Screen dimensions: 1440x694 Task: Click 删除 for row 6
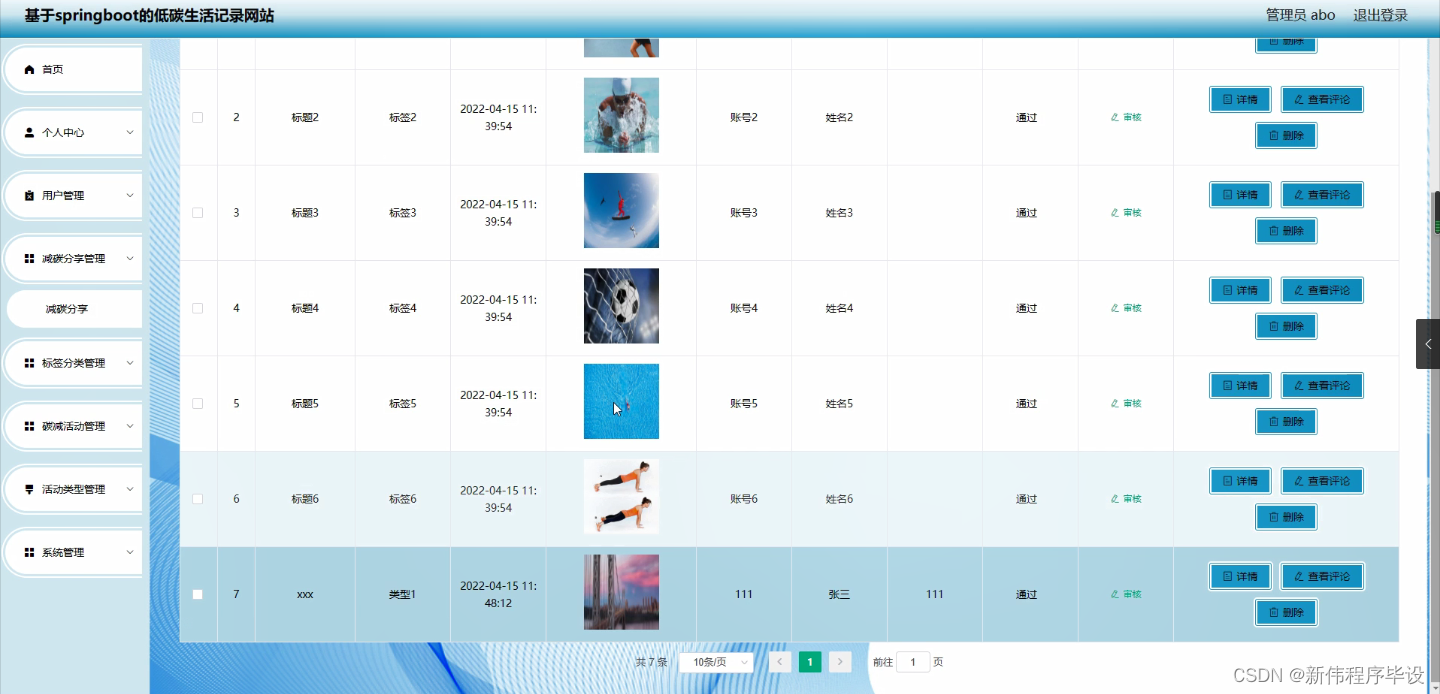(x=1286, y=517)
